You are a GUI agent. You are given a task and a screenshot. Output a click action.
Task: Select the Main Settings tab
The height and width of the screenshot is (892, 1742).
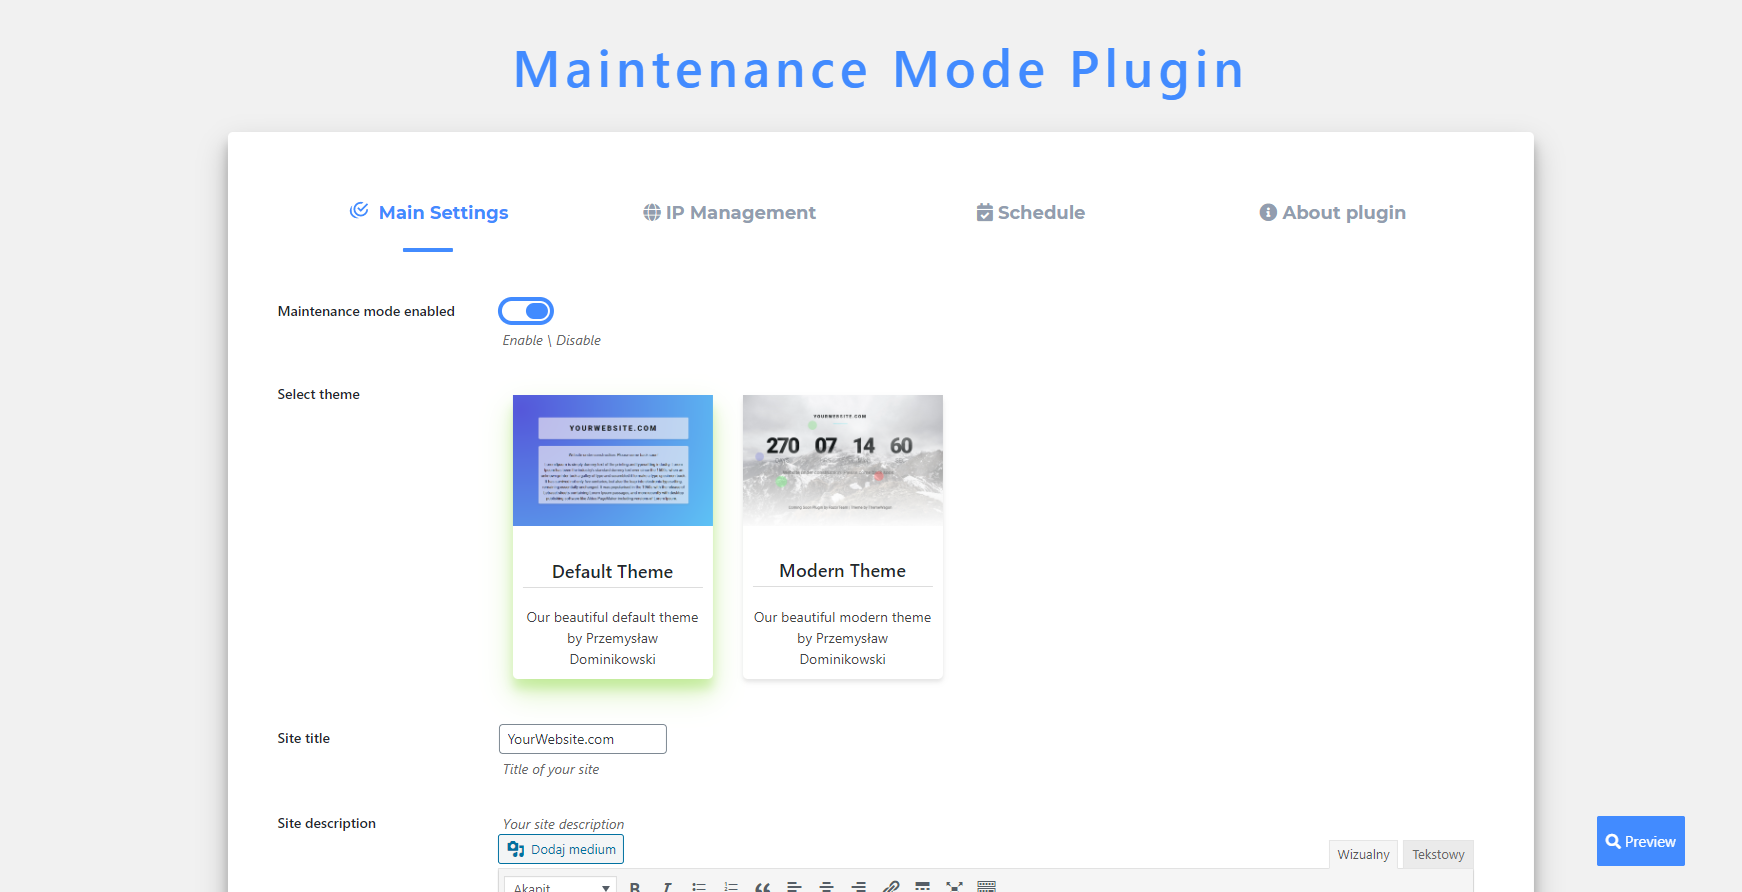click(428, 212)
